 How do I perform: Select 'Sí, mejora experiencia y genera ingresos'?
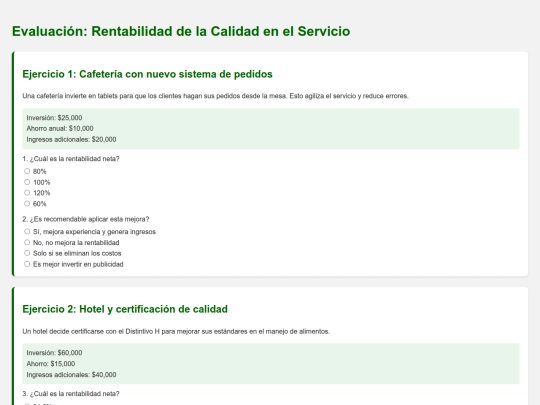[x=27, y=231]
